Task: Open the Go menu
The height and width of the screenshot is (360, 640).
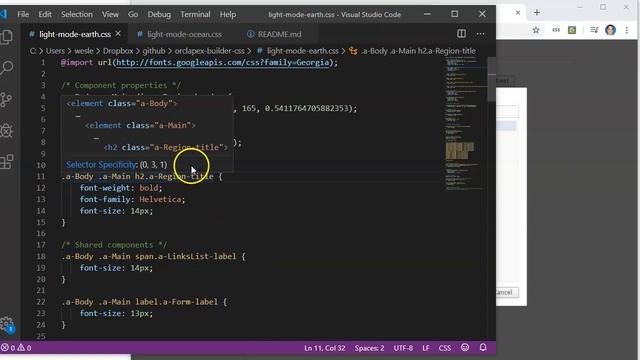Action: (133, 14)
